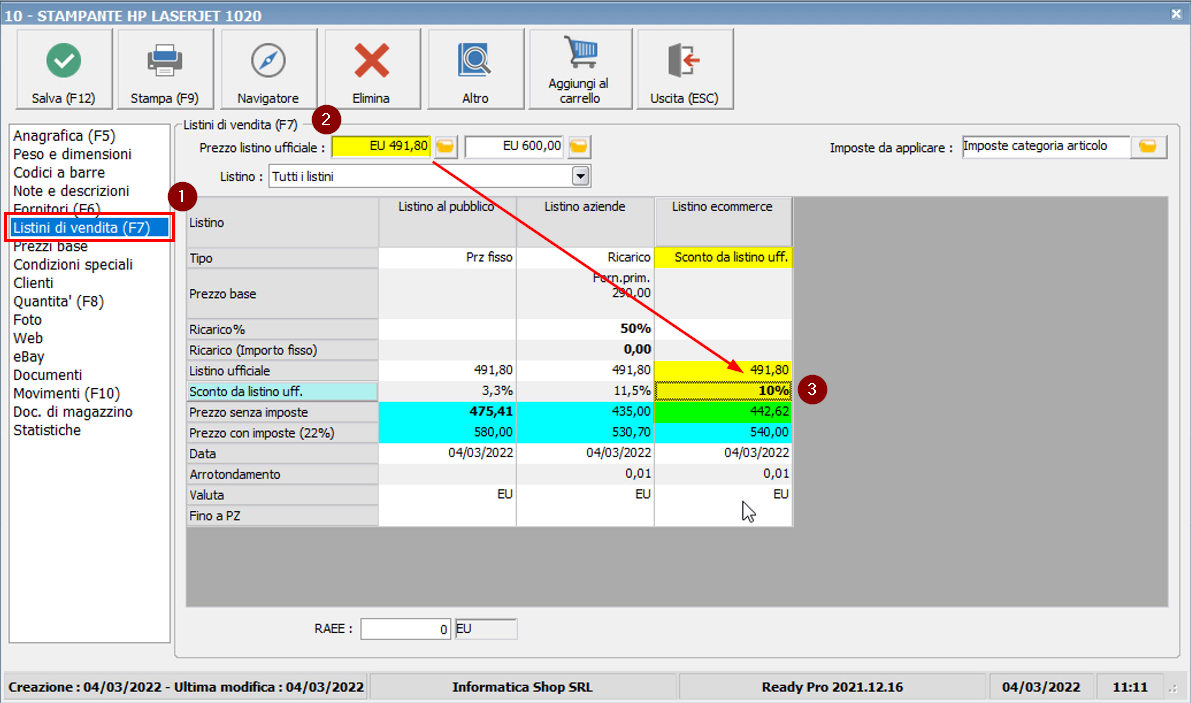The height and width of the screenshot is (703, 1191).
Task: Select the Arrotondamento row label
Action: 283,474
